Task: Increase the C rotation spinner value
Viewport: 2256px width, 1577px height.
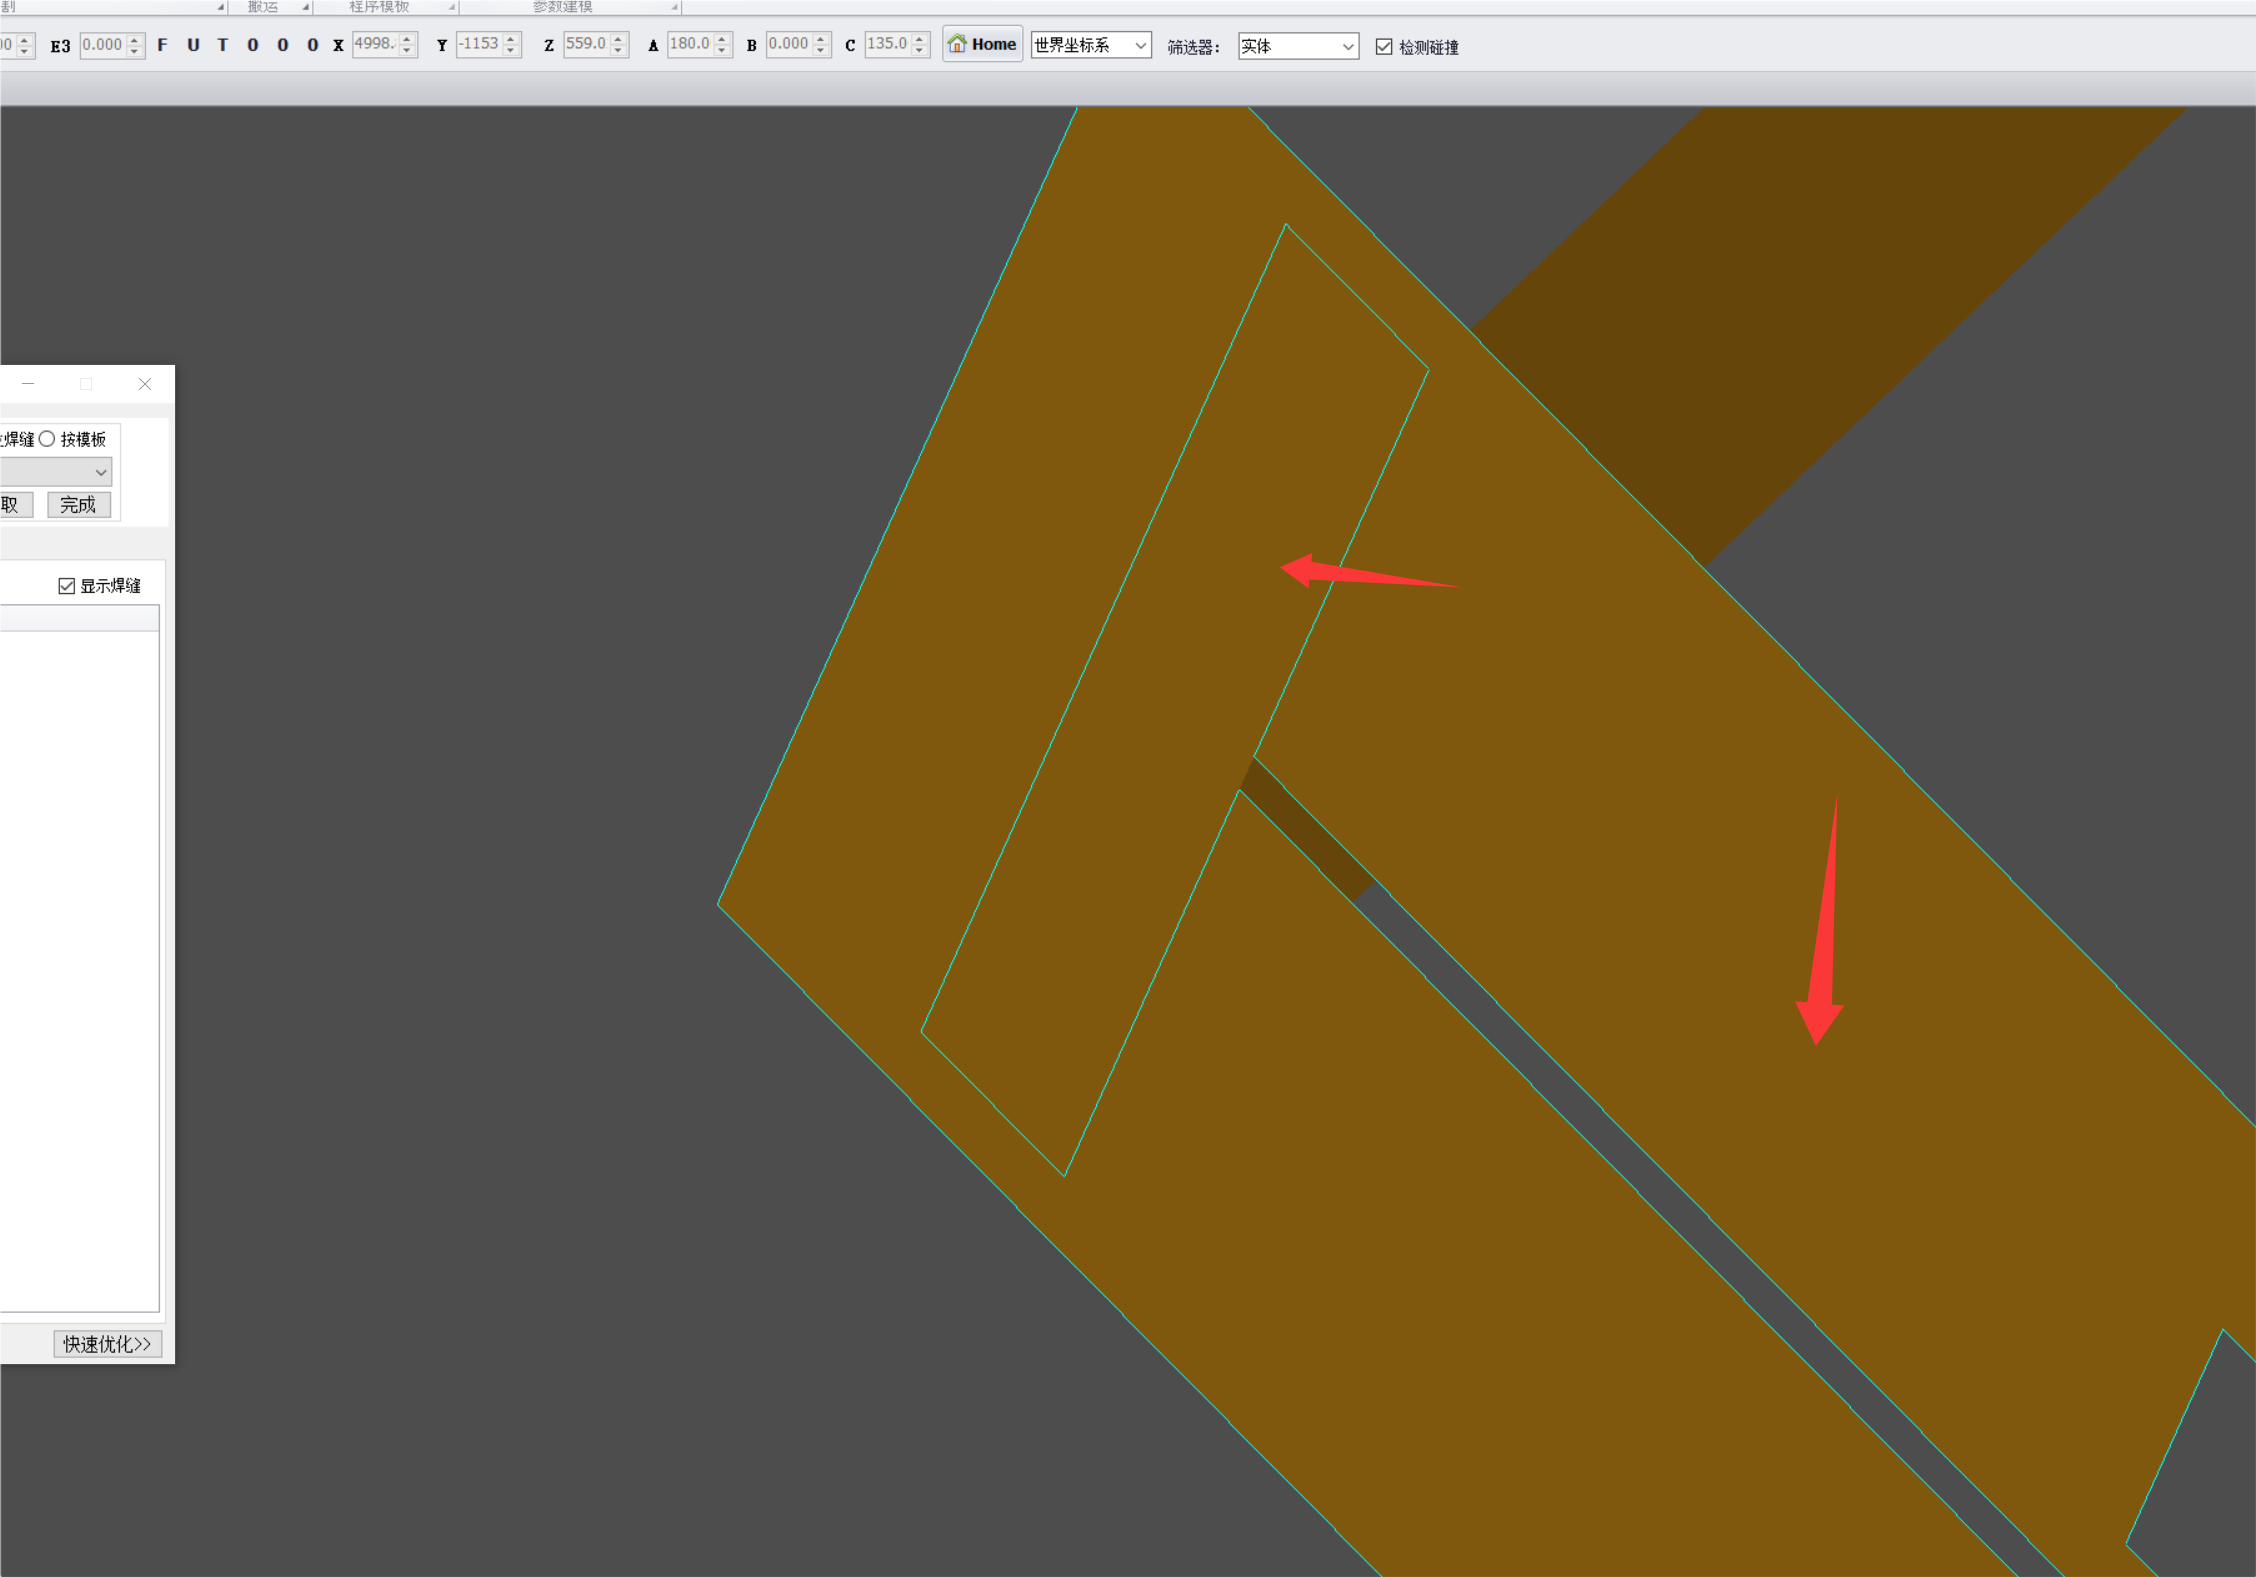Action: click(920, 39)
